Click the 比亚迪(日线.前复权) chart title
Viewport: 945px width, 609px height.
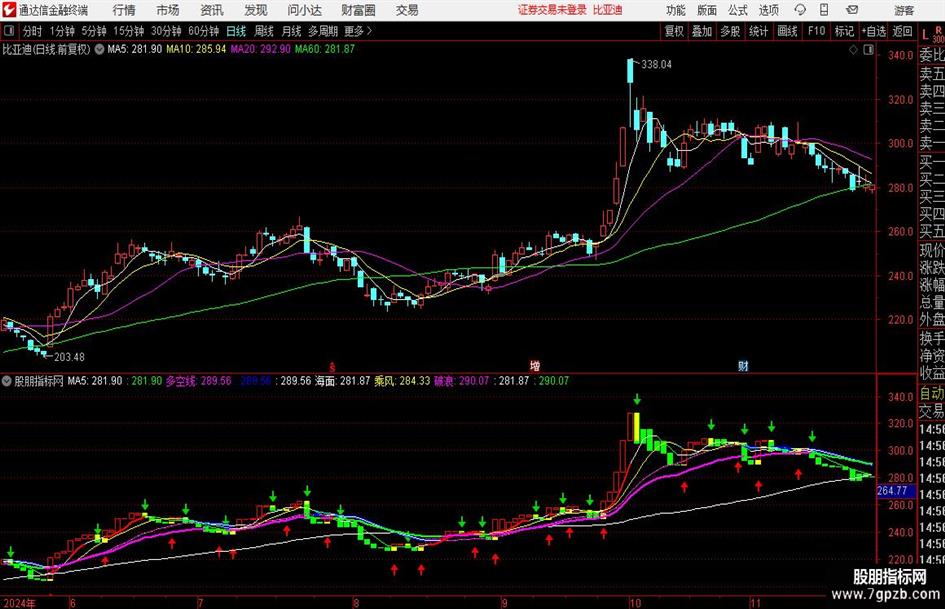[x=46, y=49]
